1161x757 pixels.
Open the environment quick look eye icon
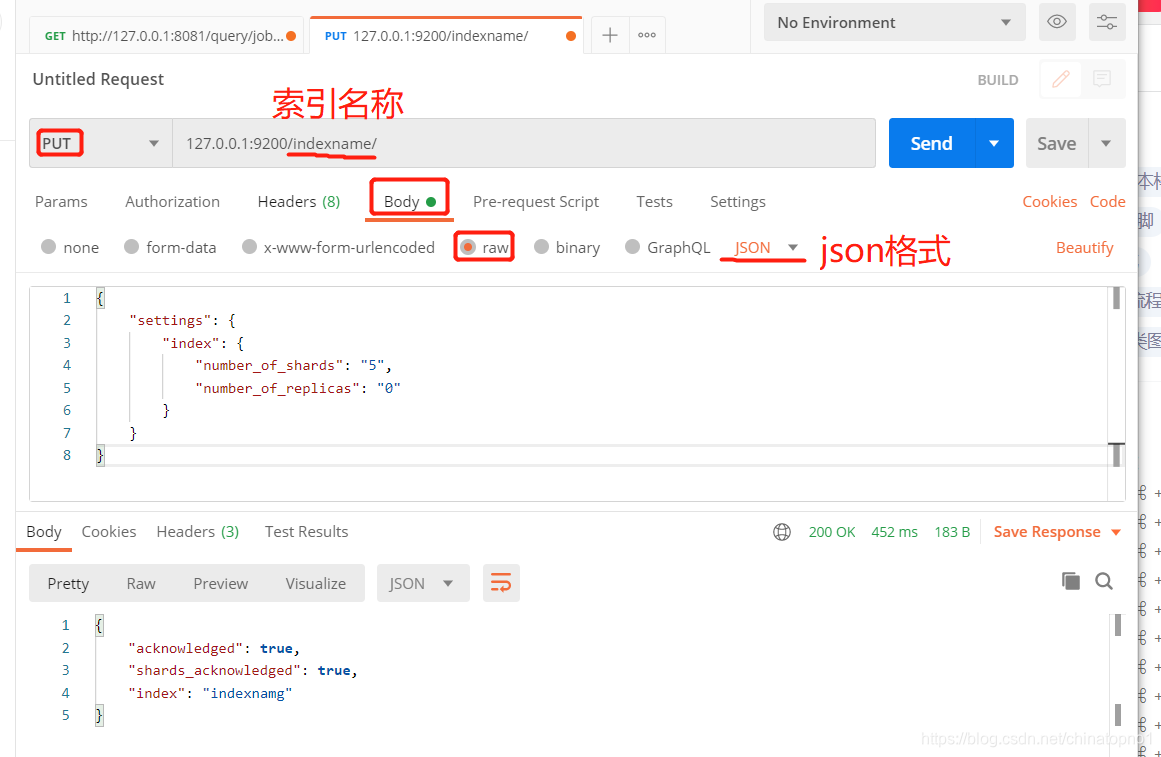(x=1056, y=21)
